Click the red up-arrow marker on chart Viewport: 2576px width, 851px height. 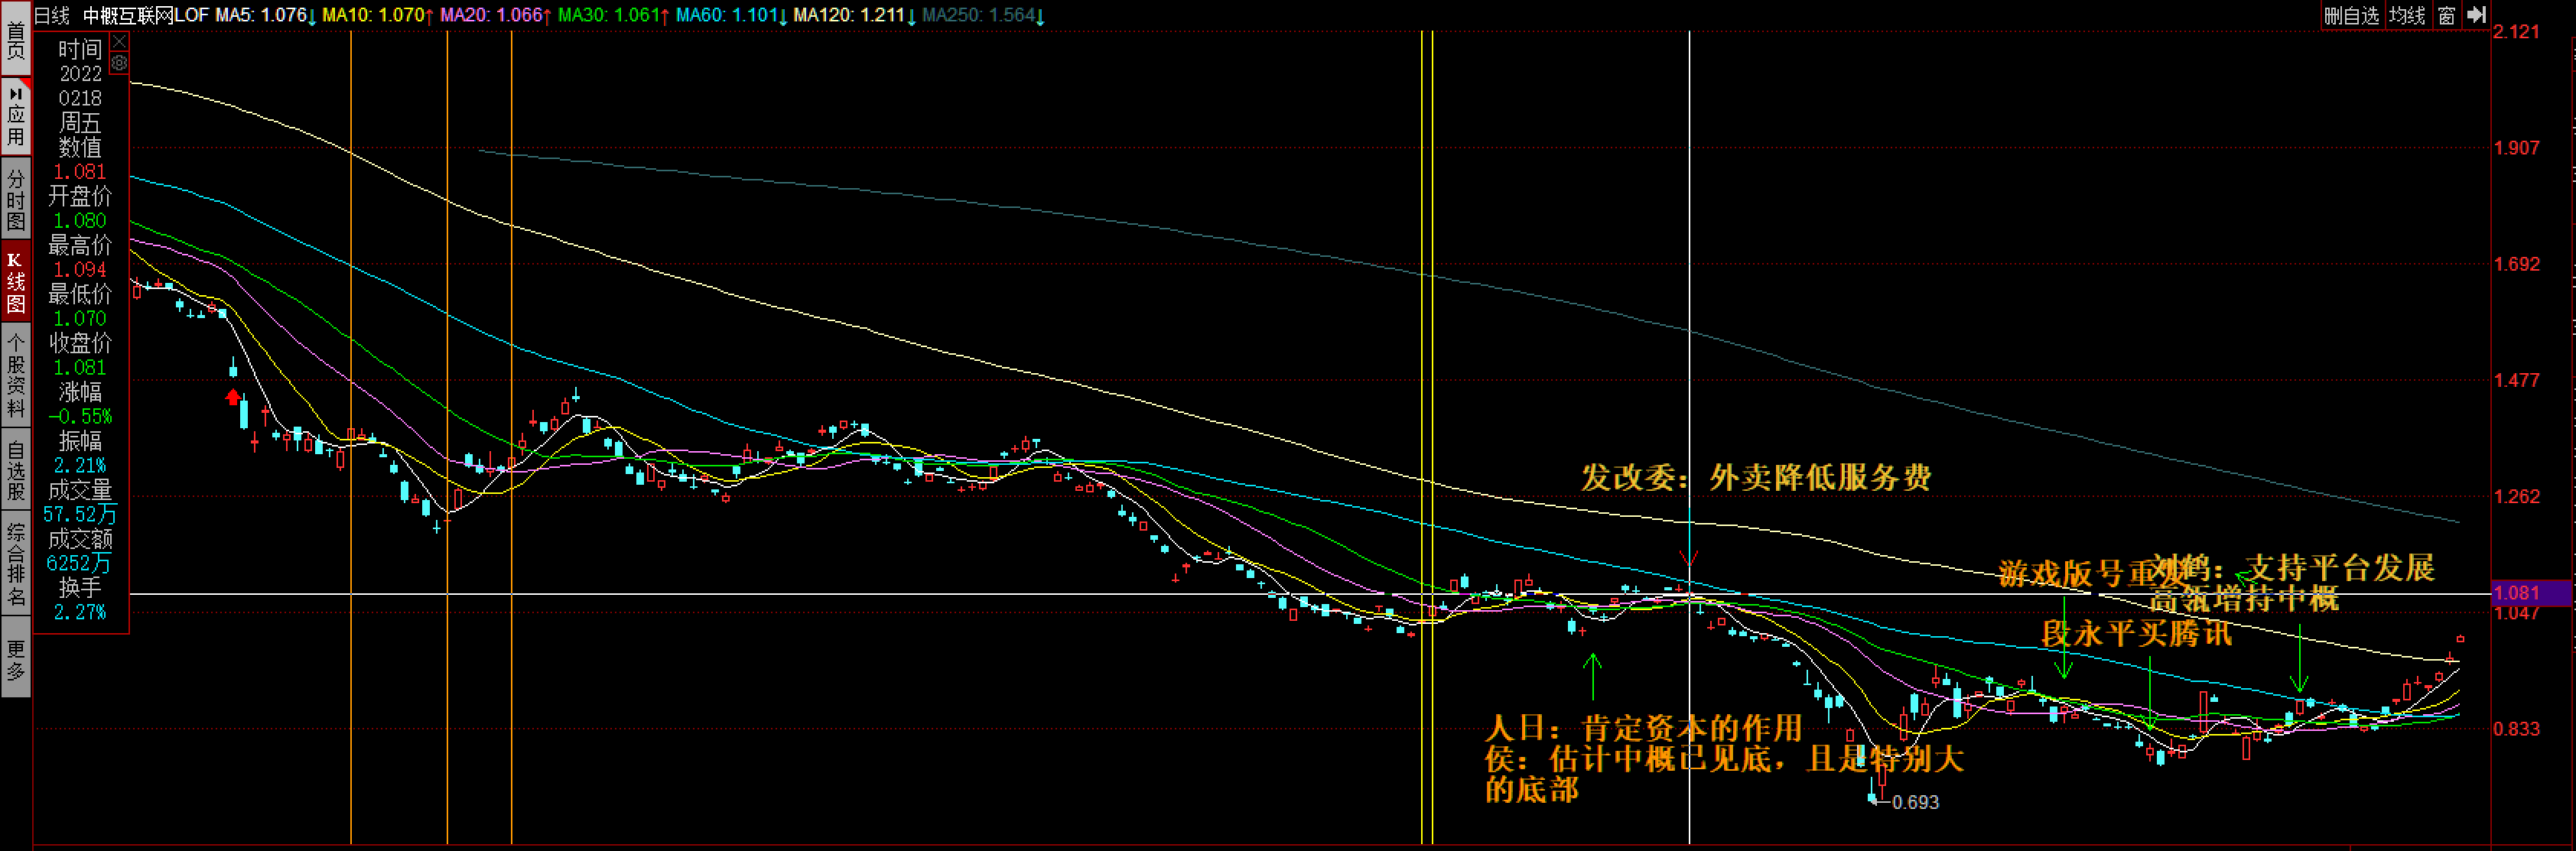(233, 397)
